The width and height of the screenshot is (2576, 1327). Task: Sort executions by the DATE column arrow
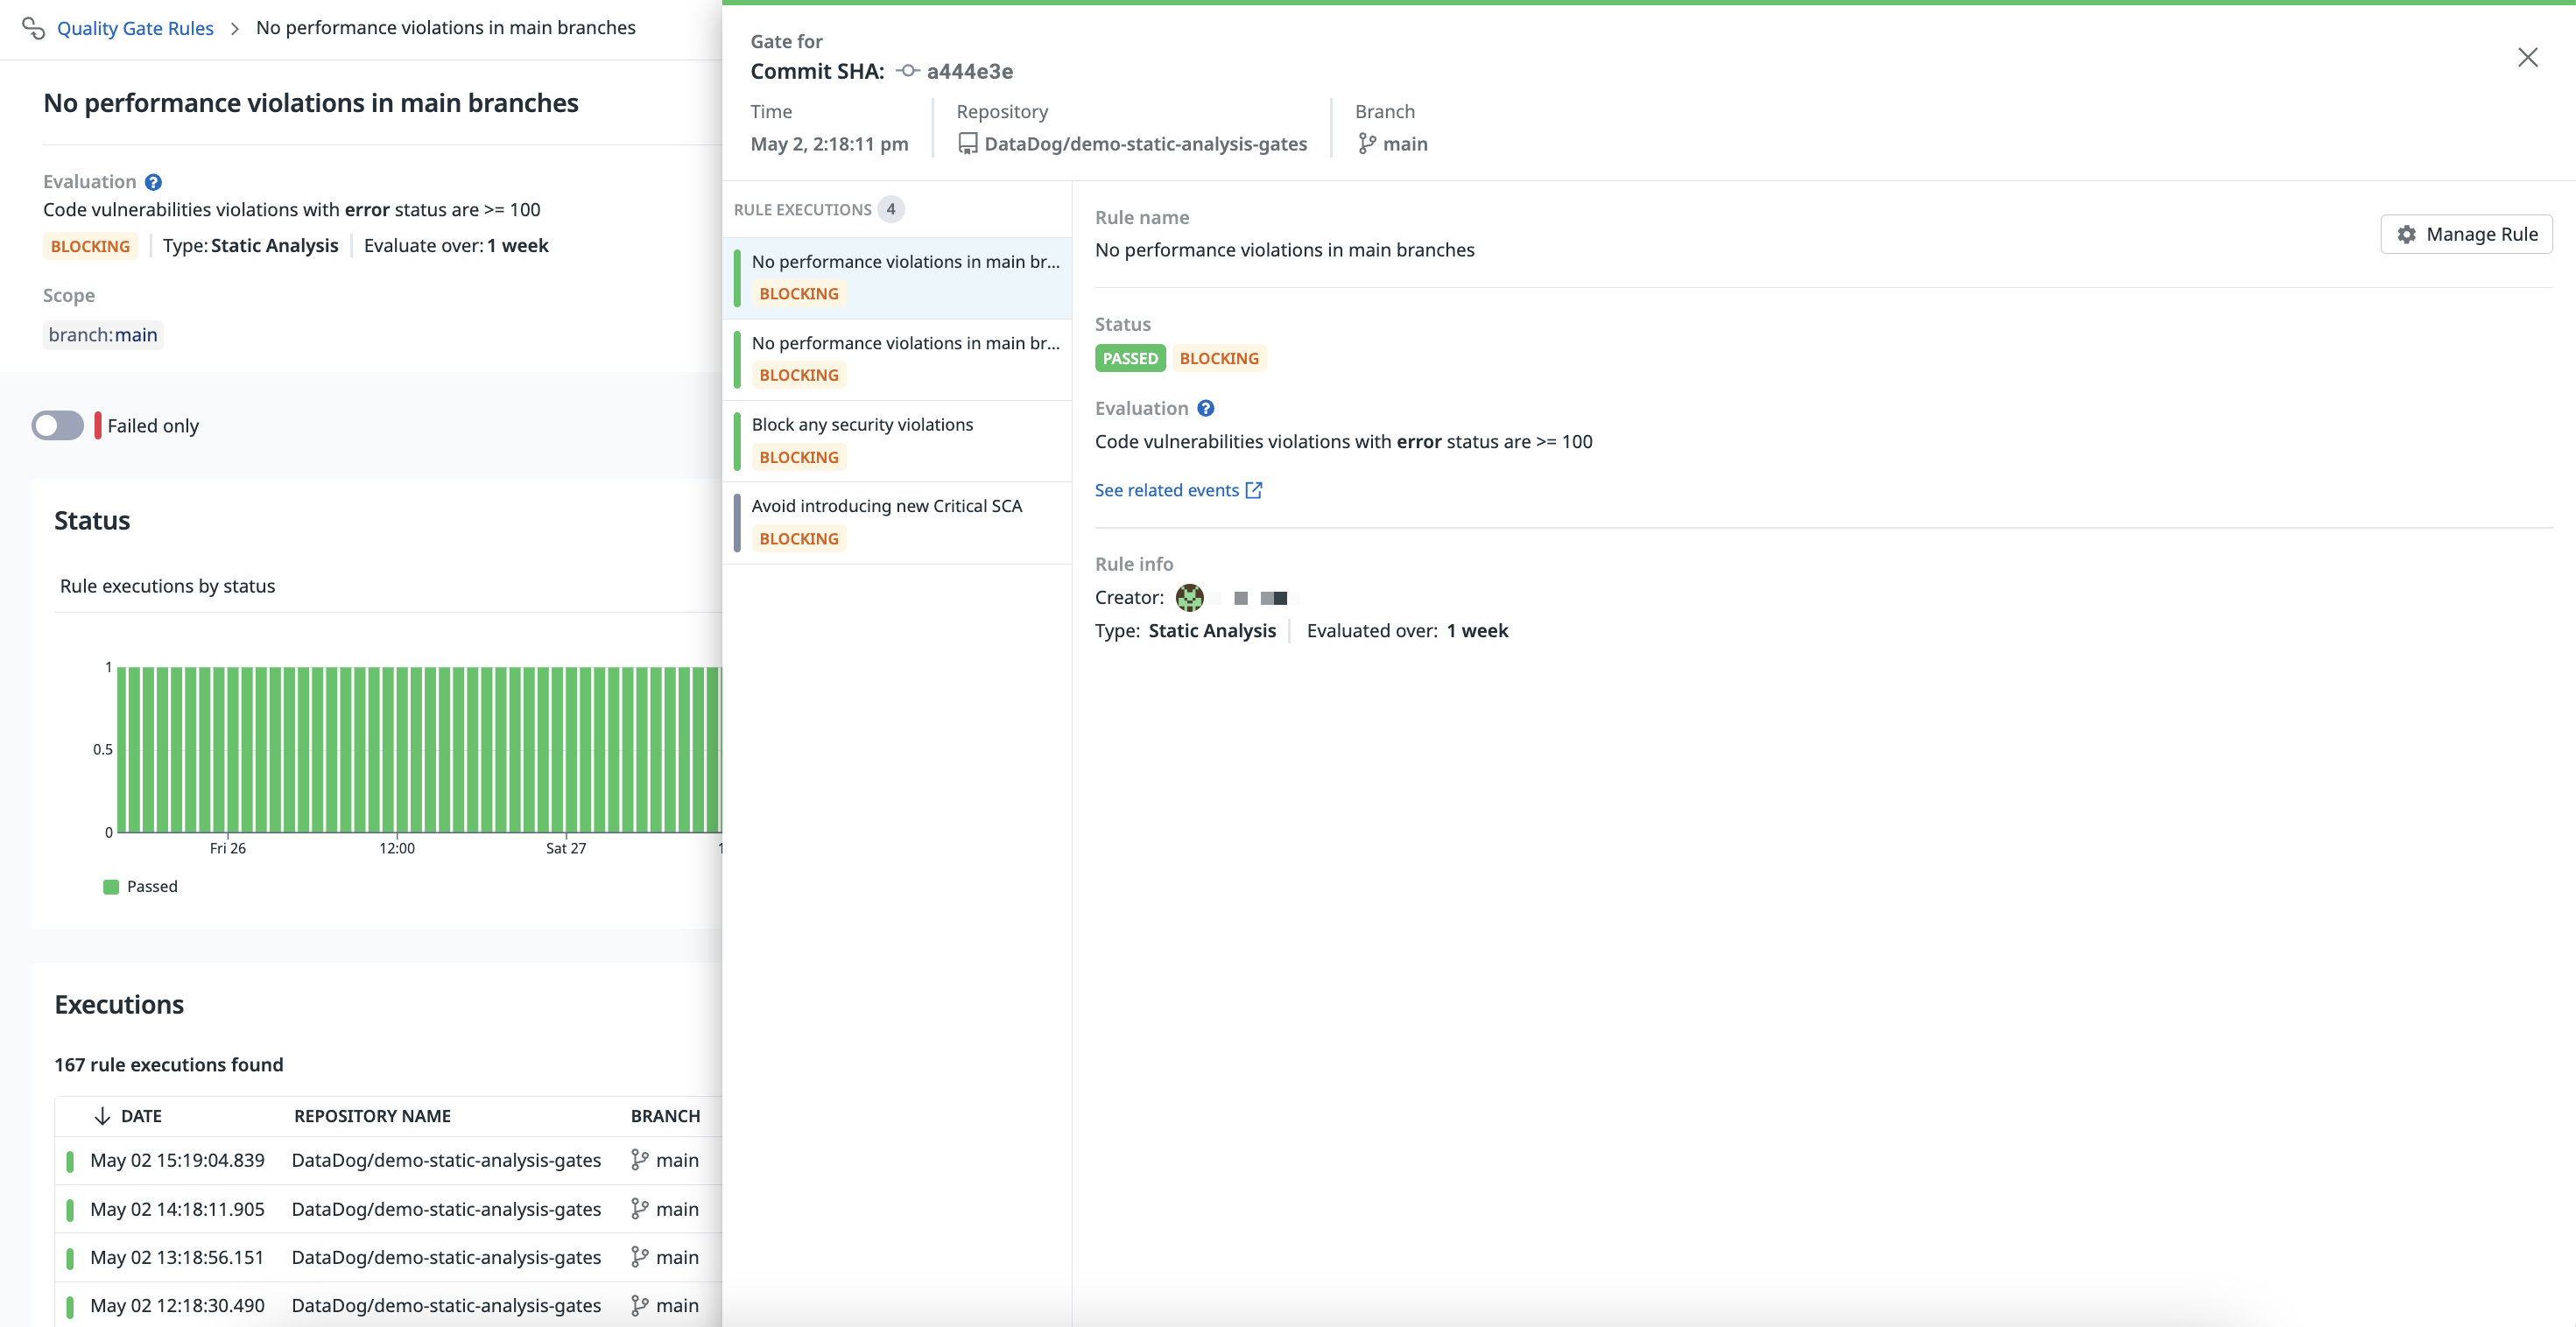(102, 1116)
